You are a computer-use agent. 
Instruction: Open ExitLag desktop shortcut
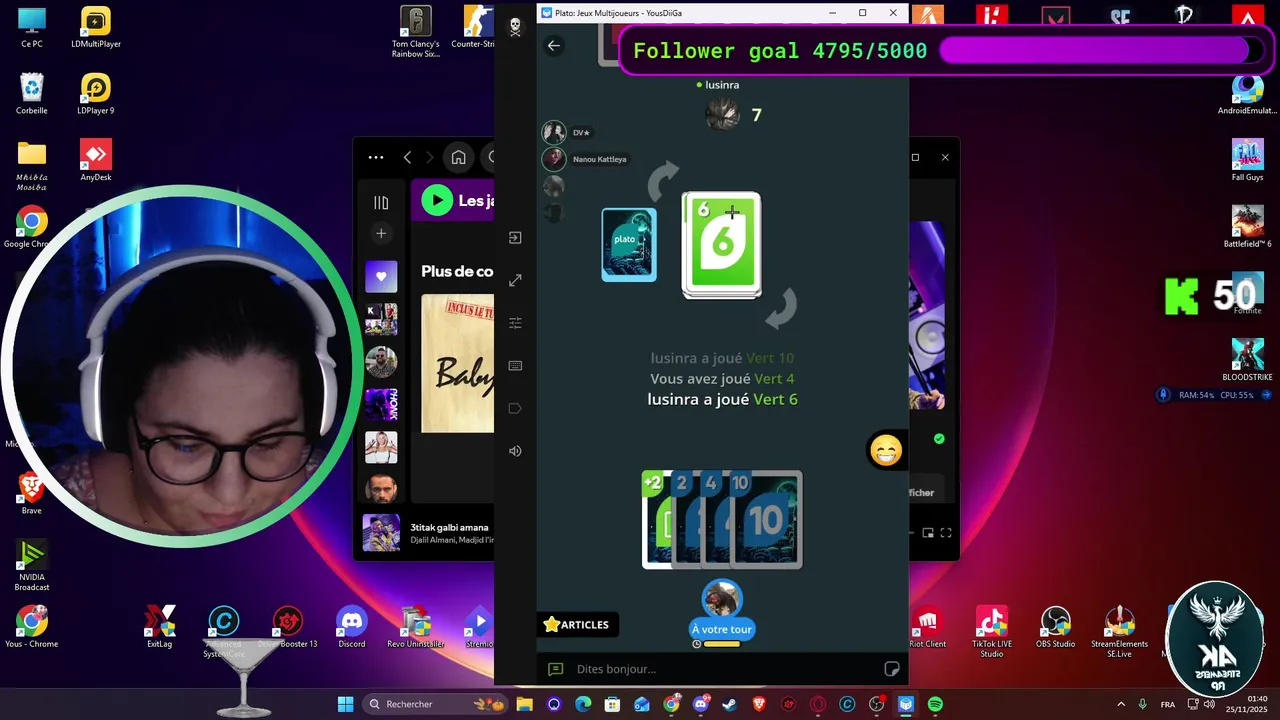160,628
